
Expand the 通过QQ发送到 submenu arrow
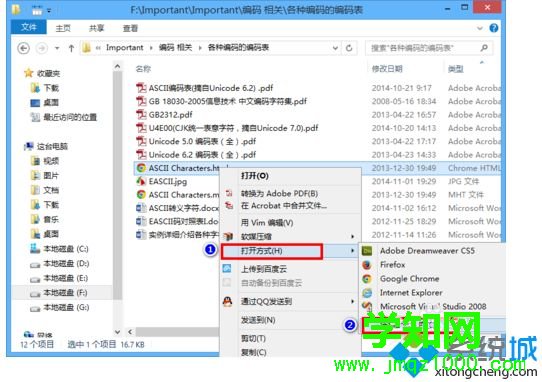[x=352, y=301]
